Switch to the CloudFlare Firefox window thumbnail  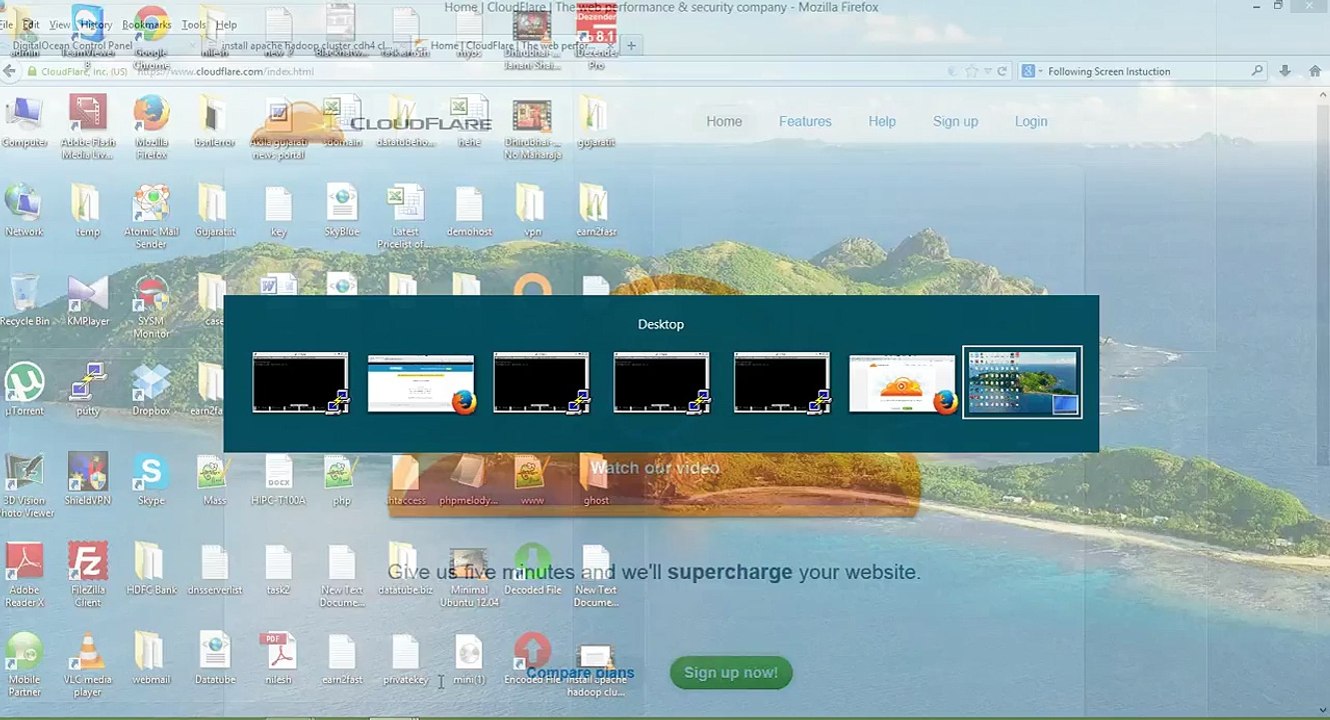[902, 383]
